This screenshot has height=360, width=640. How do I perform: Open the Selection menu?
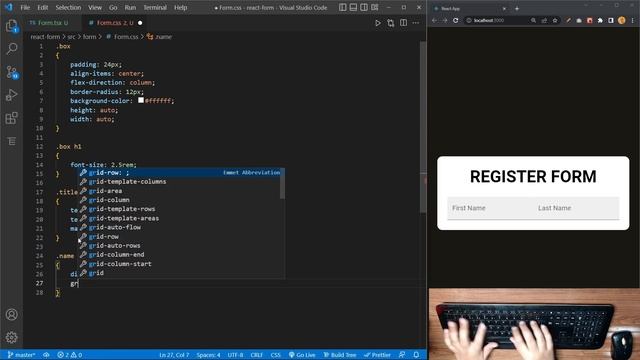[x=68, y=7]
